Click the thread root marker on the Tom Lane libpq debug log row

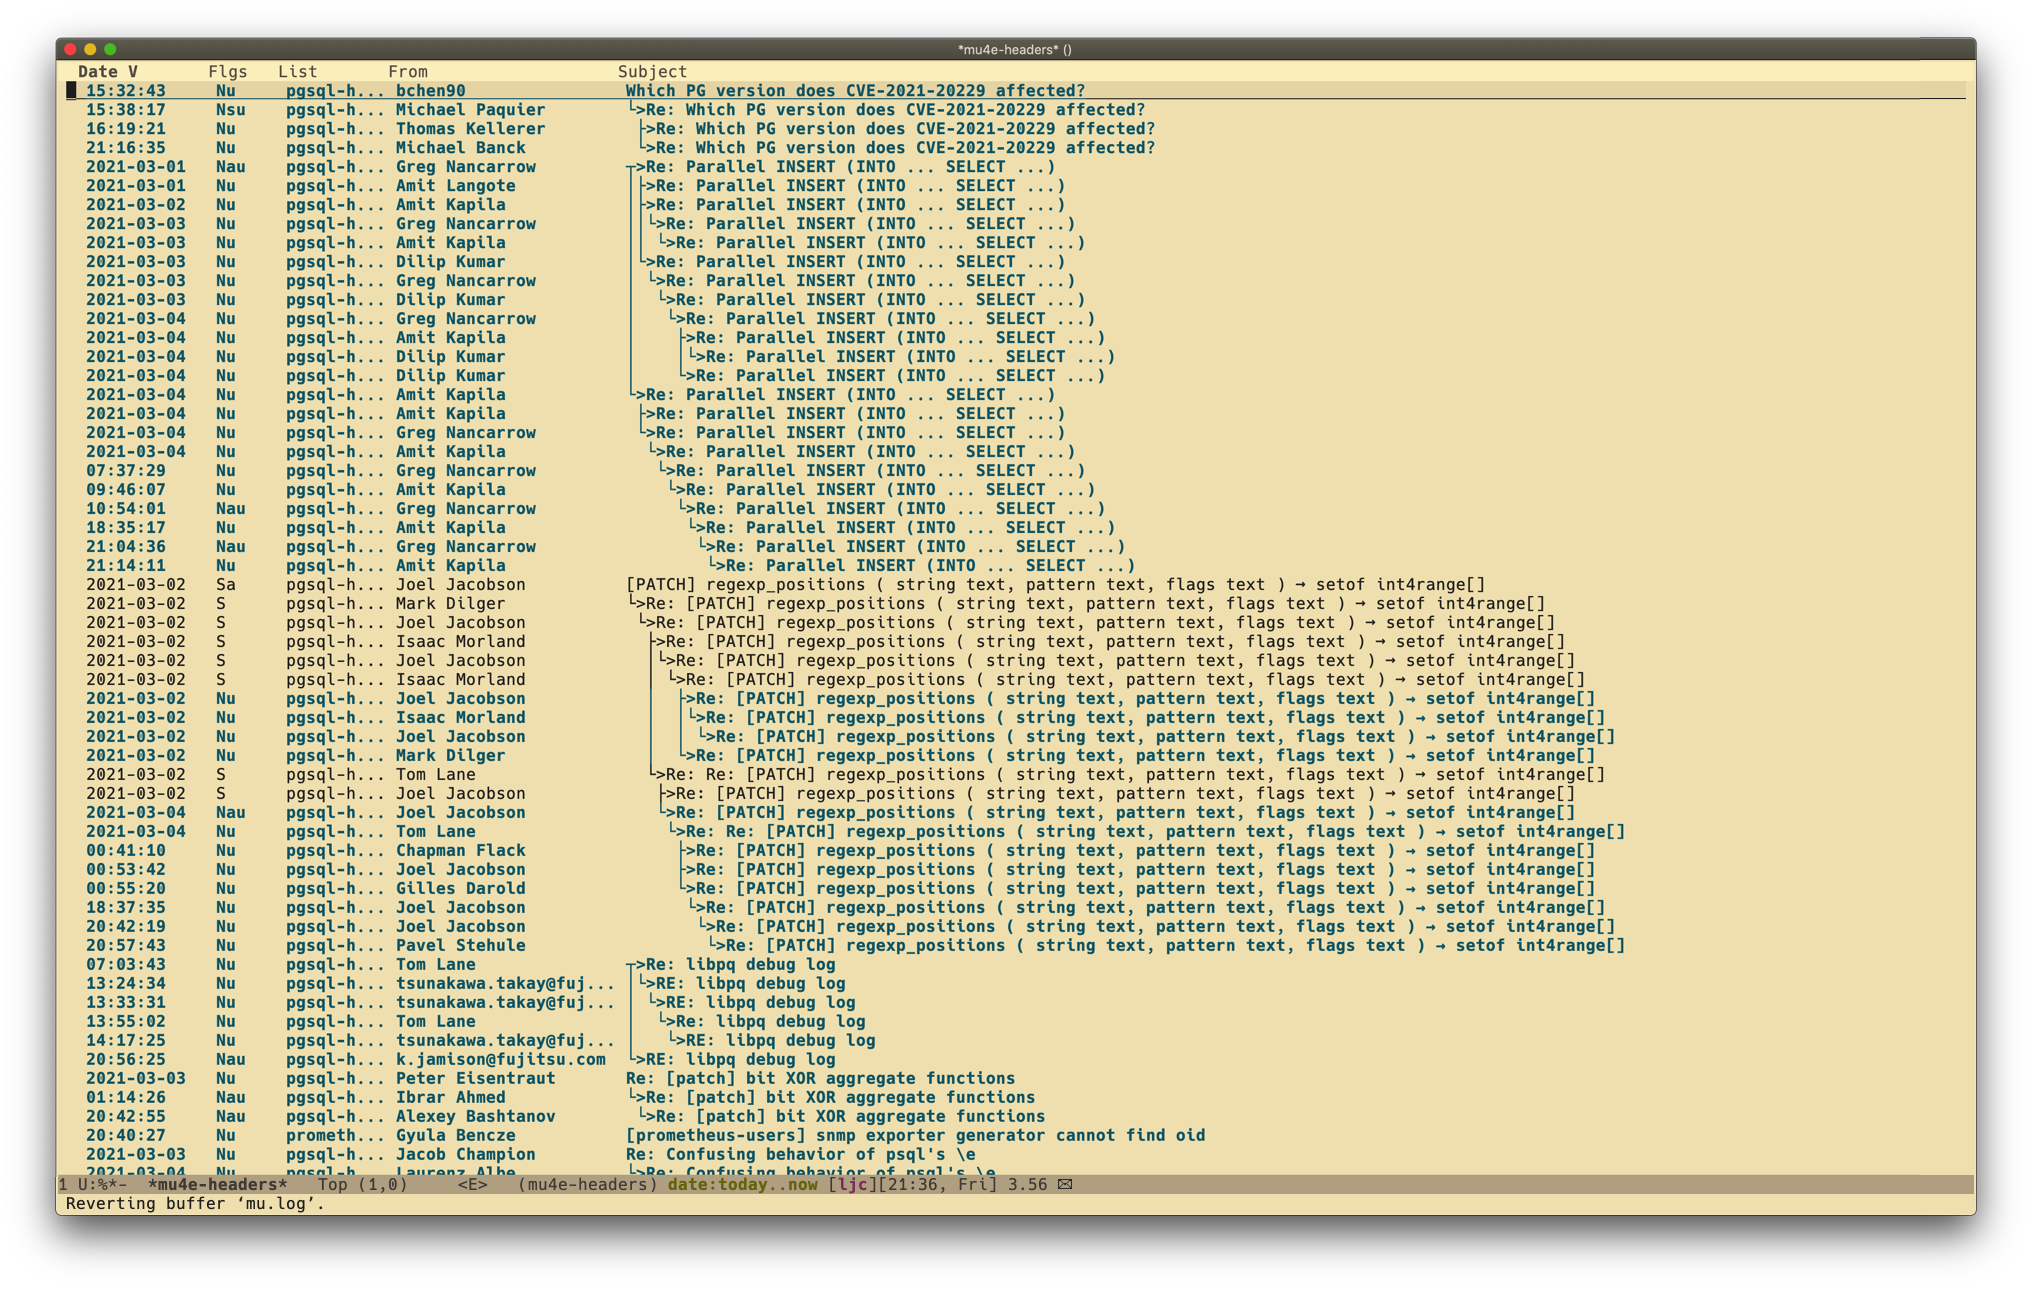631,965
